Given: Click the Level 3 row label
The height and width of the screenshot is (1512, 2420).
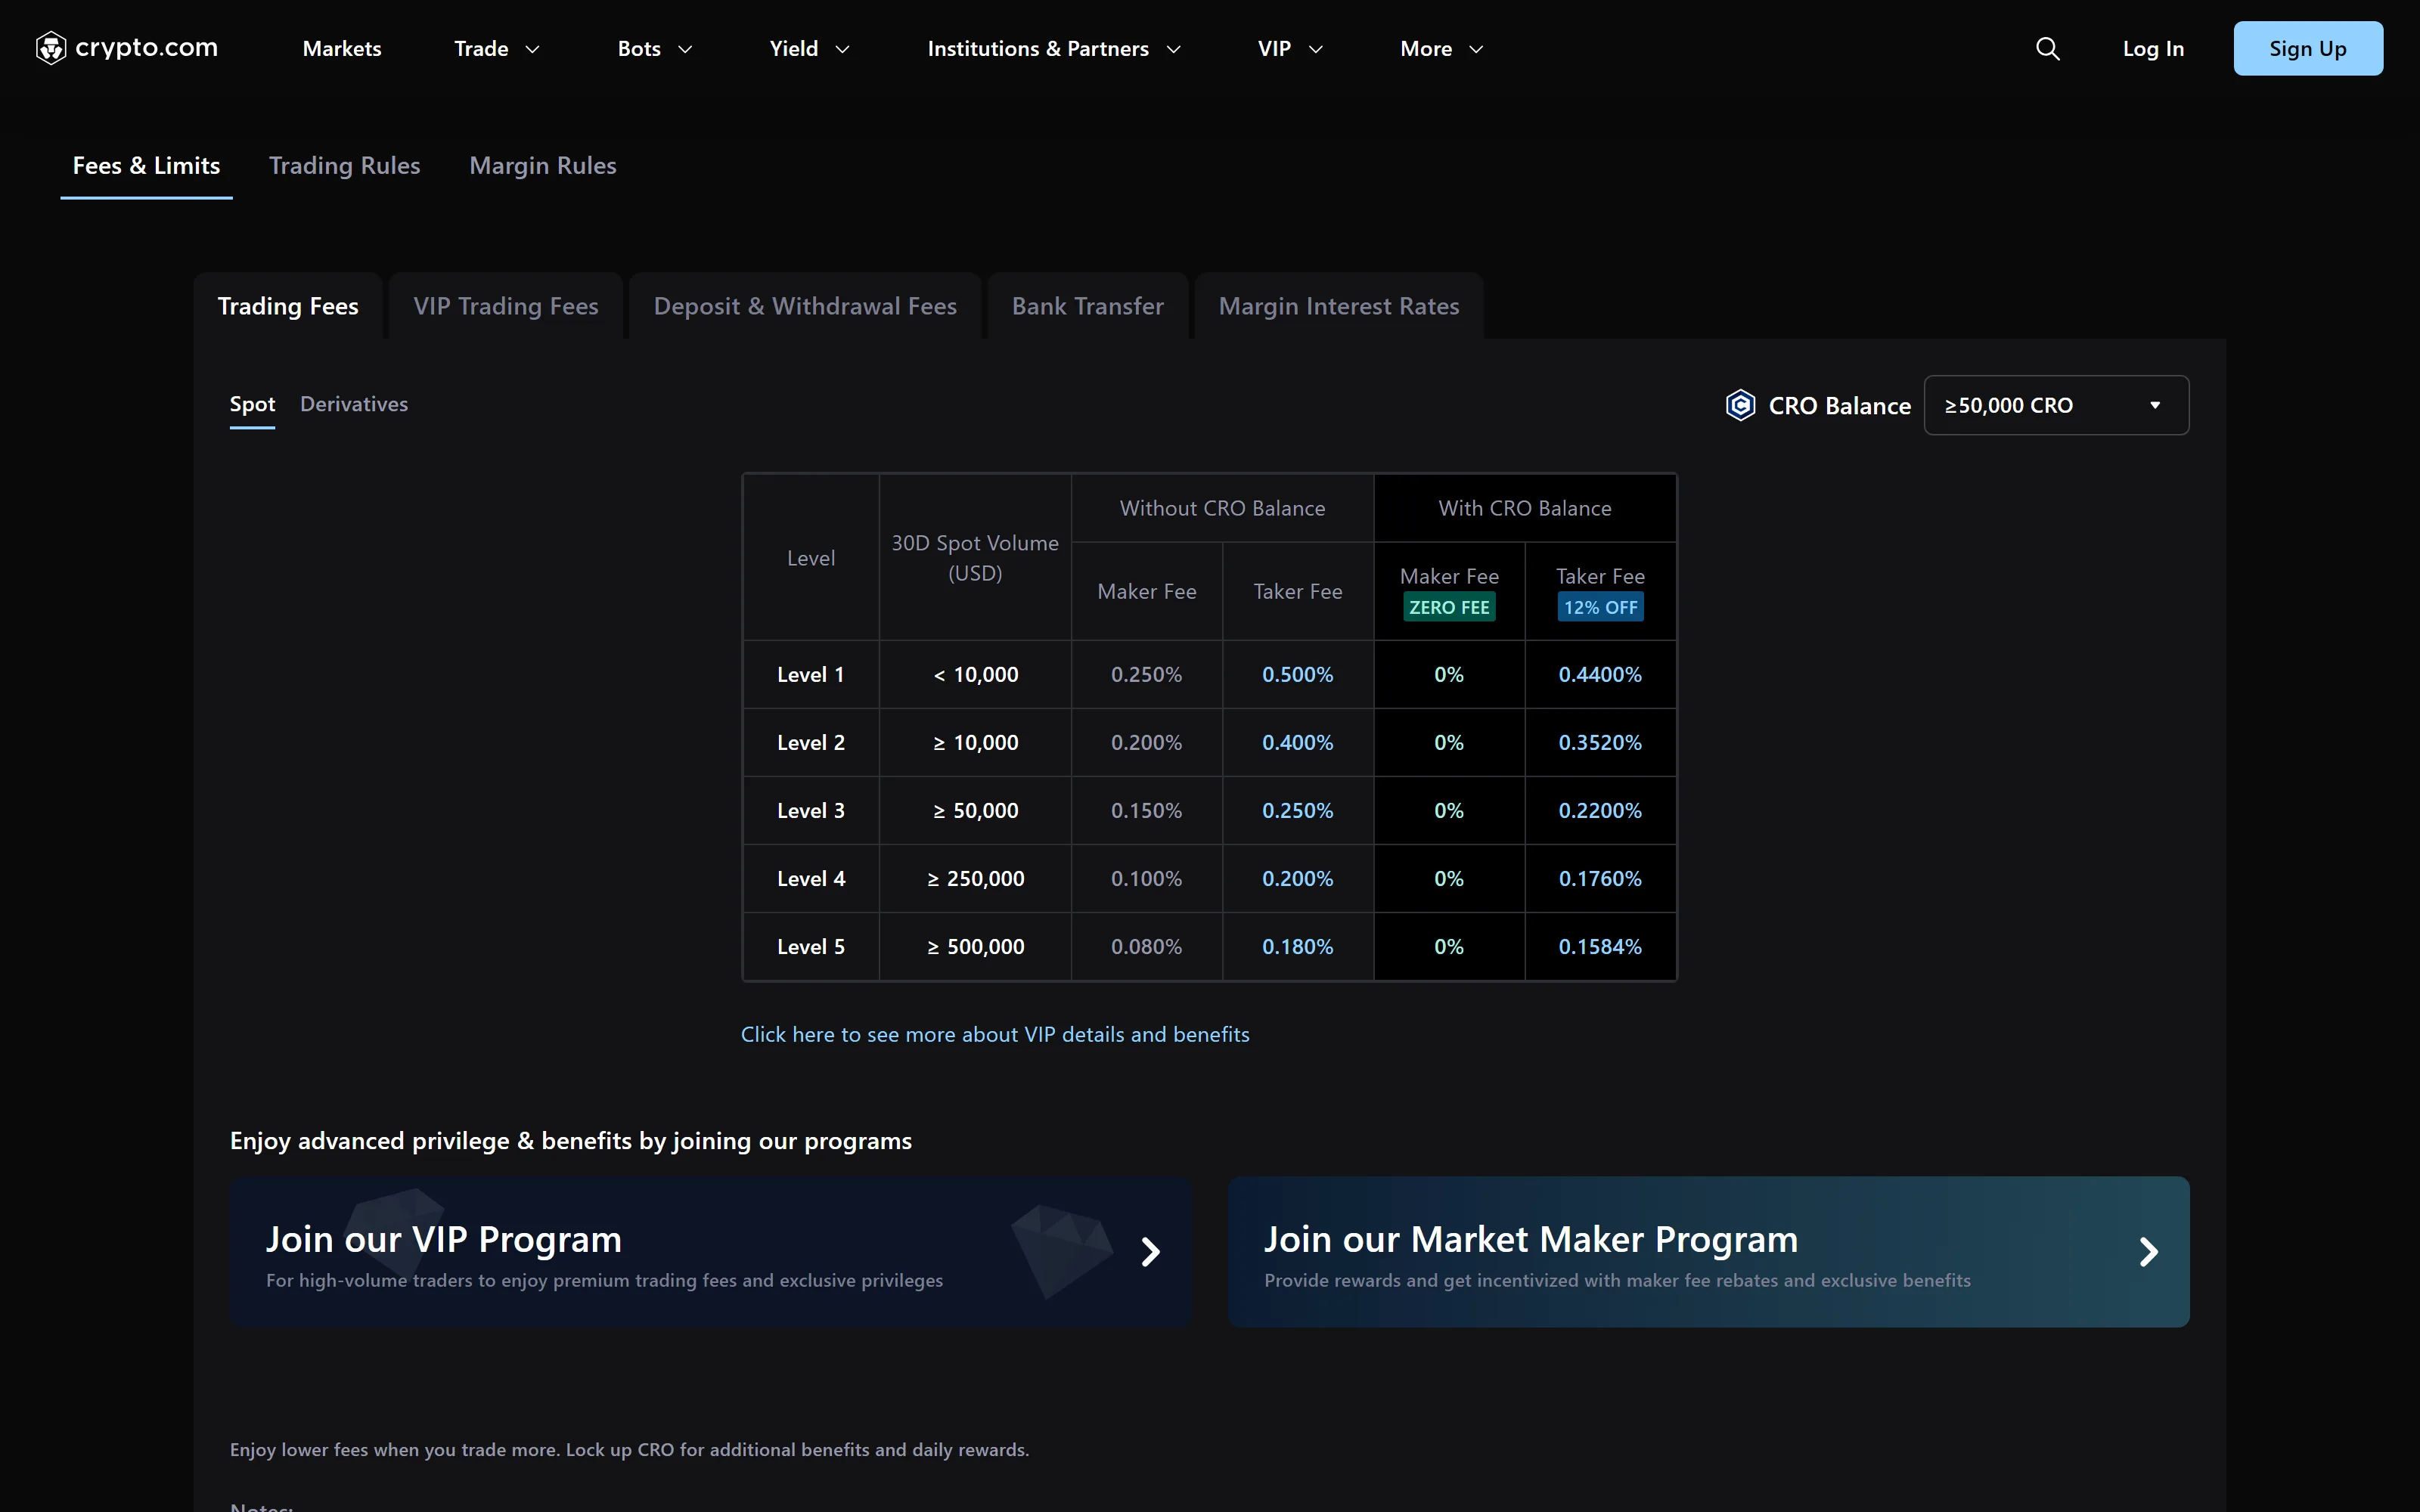Looking at the screenshot, I should click(811, 811).
